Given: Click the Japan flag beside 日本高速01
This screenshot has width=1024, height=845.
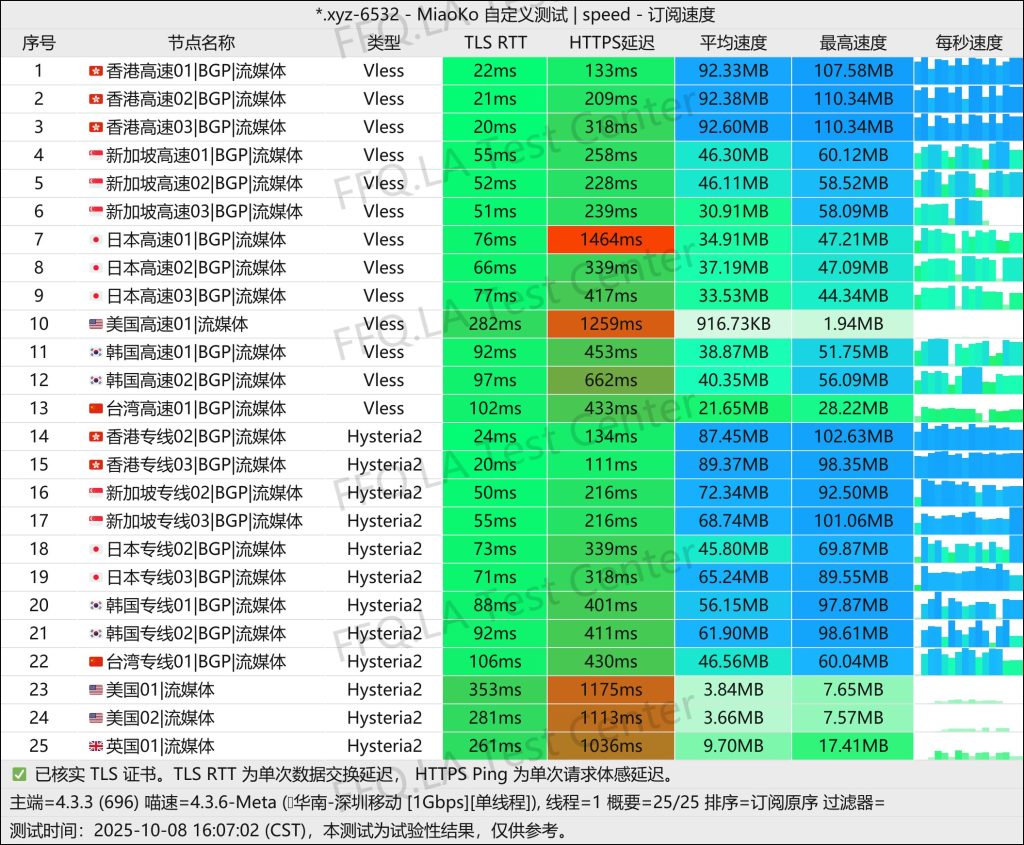Looking at the screenshot, I should click(95, 240).
